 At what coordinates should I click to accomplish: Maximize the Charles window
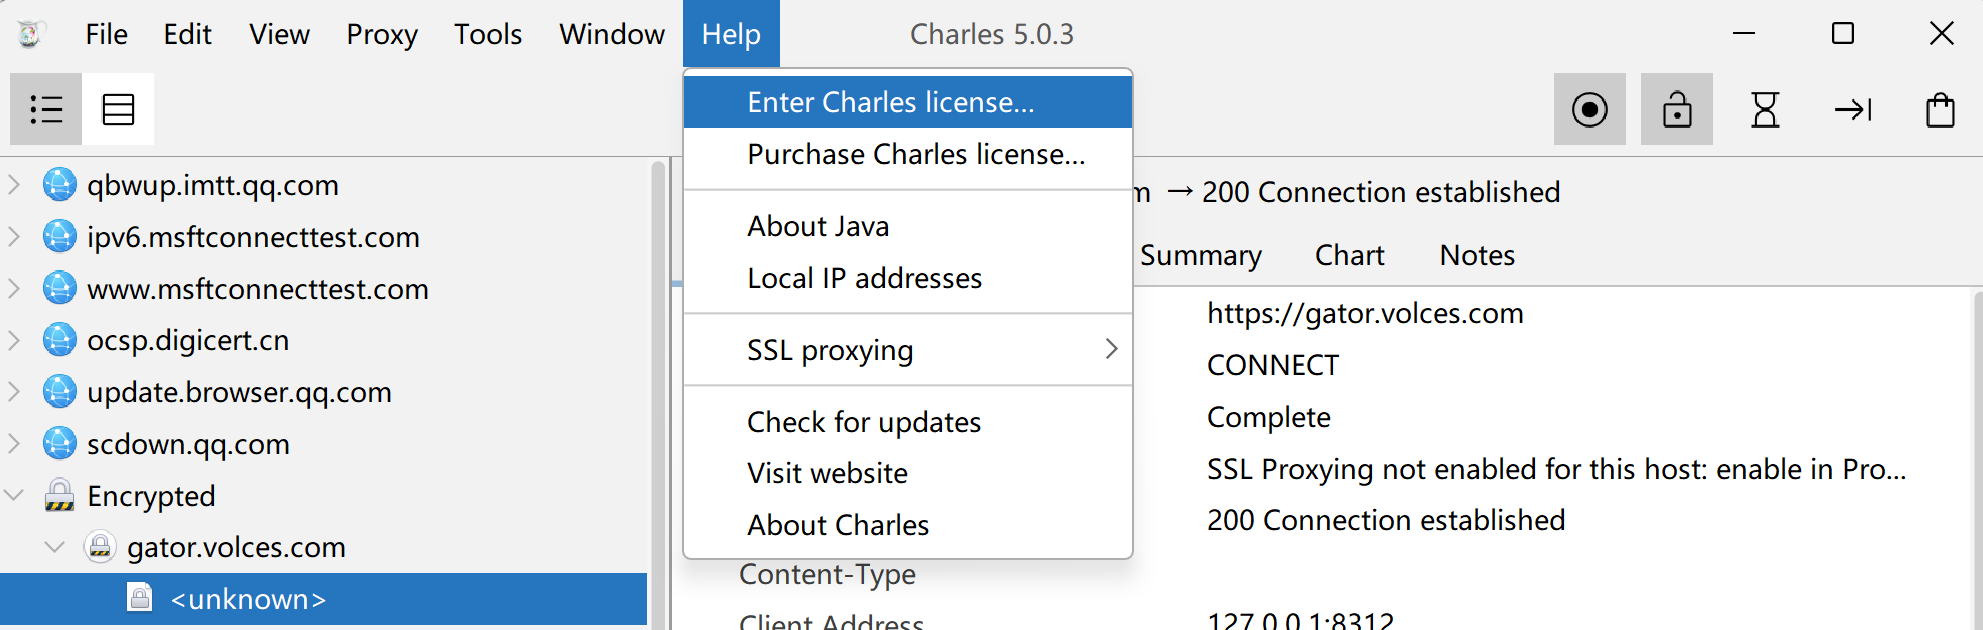[1843, 34]
